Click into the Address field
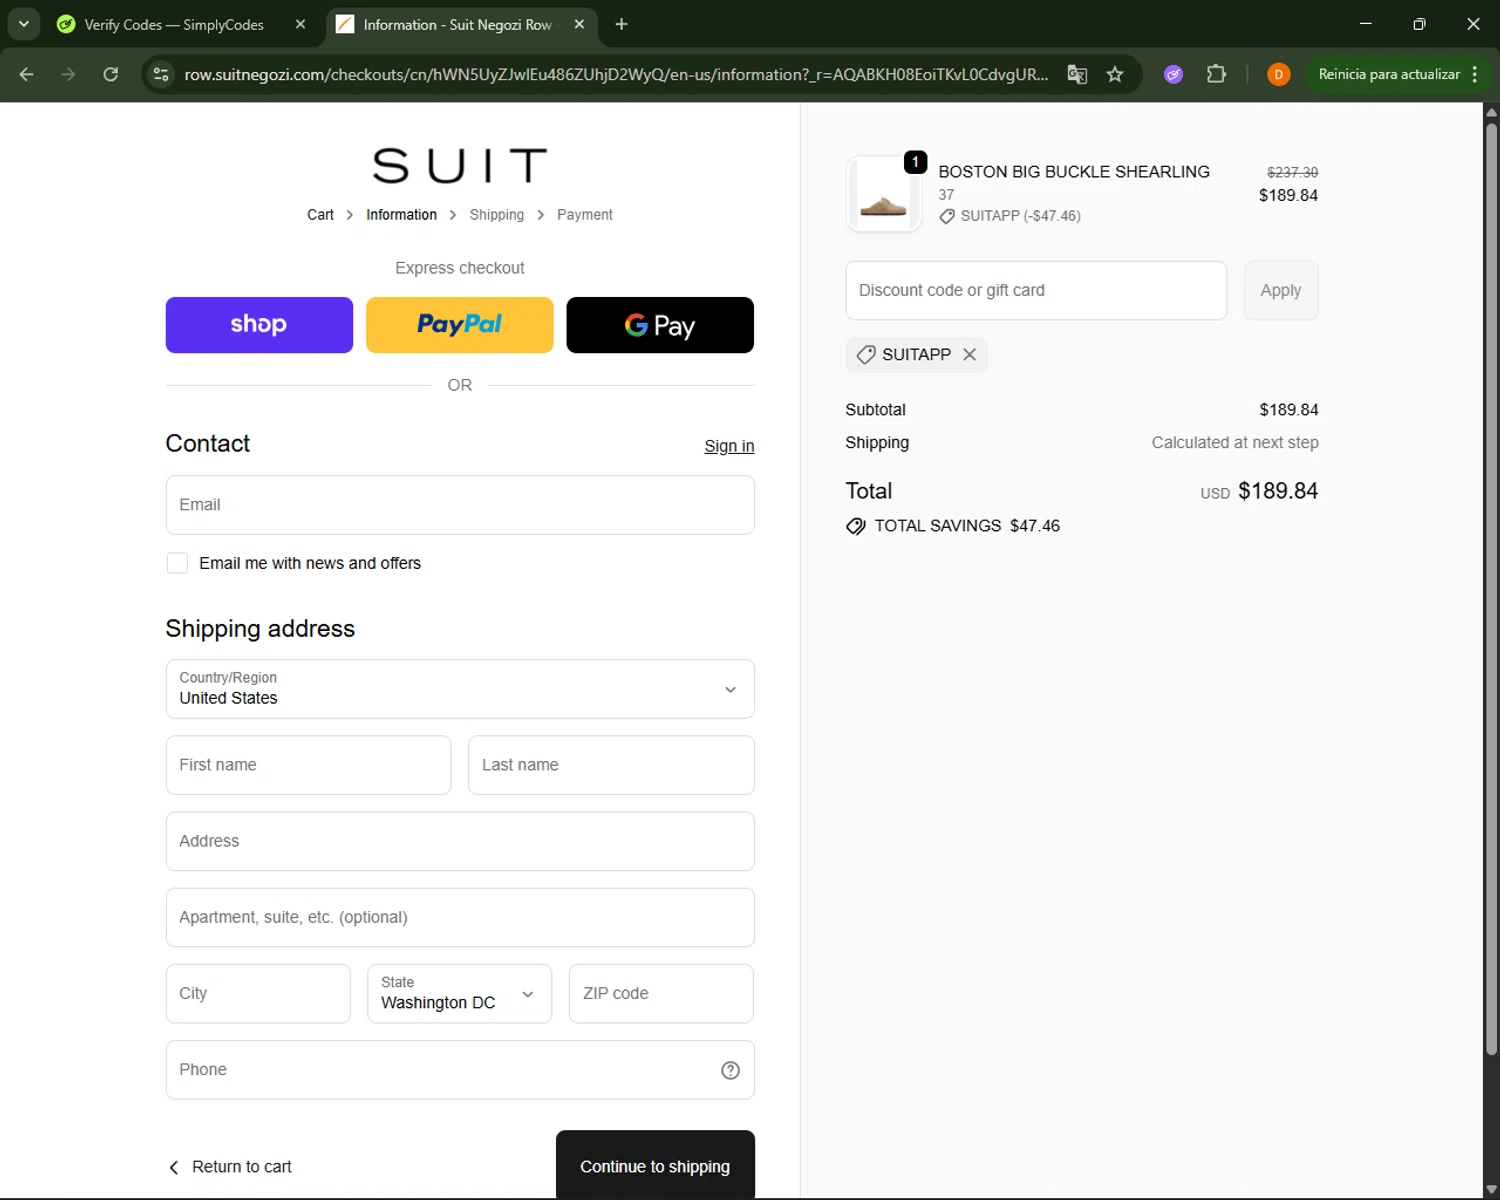 coord(460,841)
